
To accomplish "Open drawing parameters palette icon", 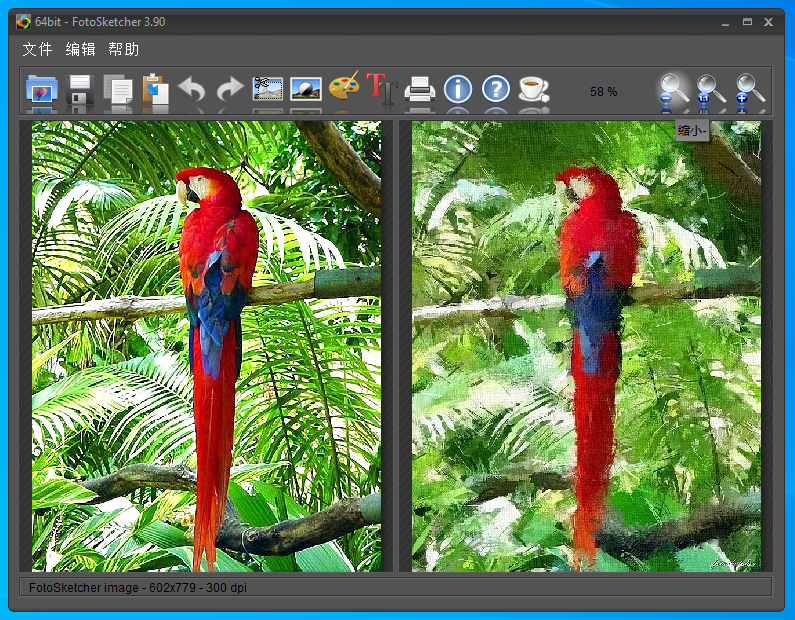I will click(x=344, y=88).
